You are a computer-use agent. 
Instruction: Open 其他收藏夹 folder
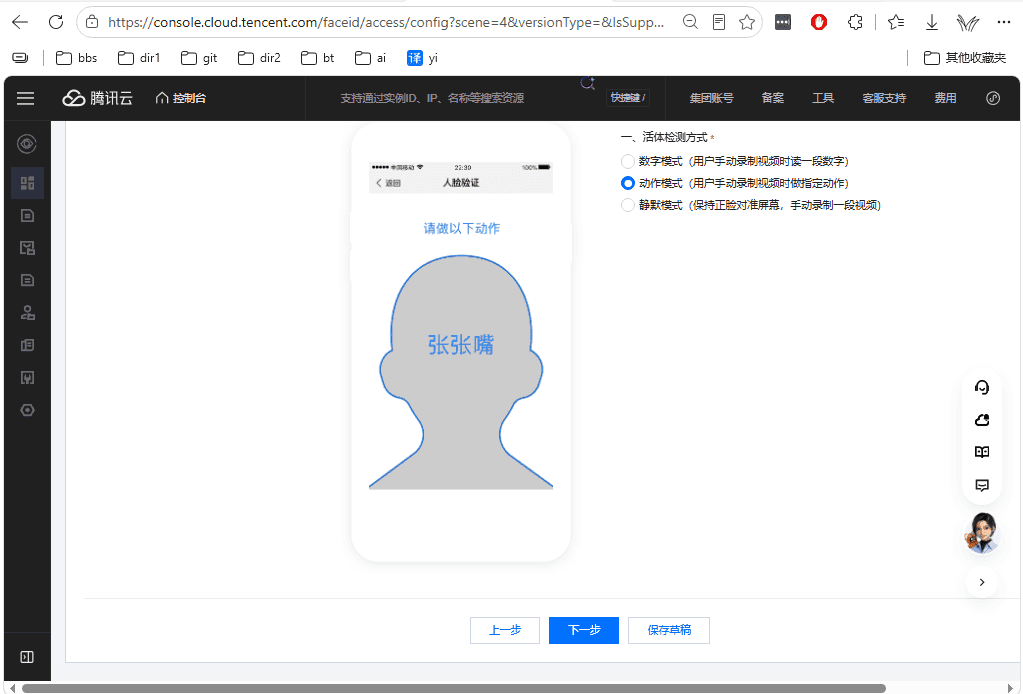965,58
